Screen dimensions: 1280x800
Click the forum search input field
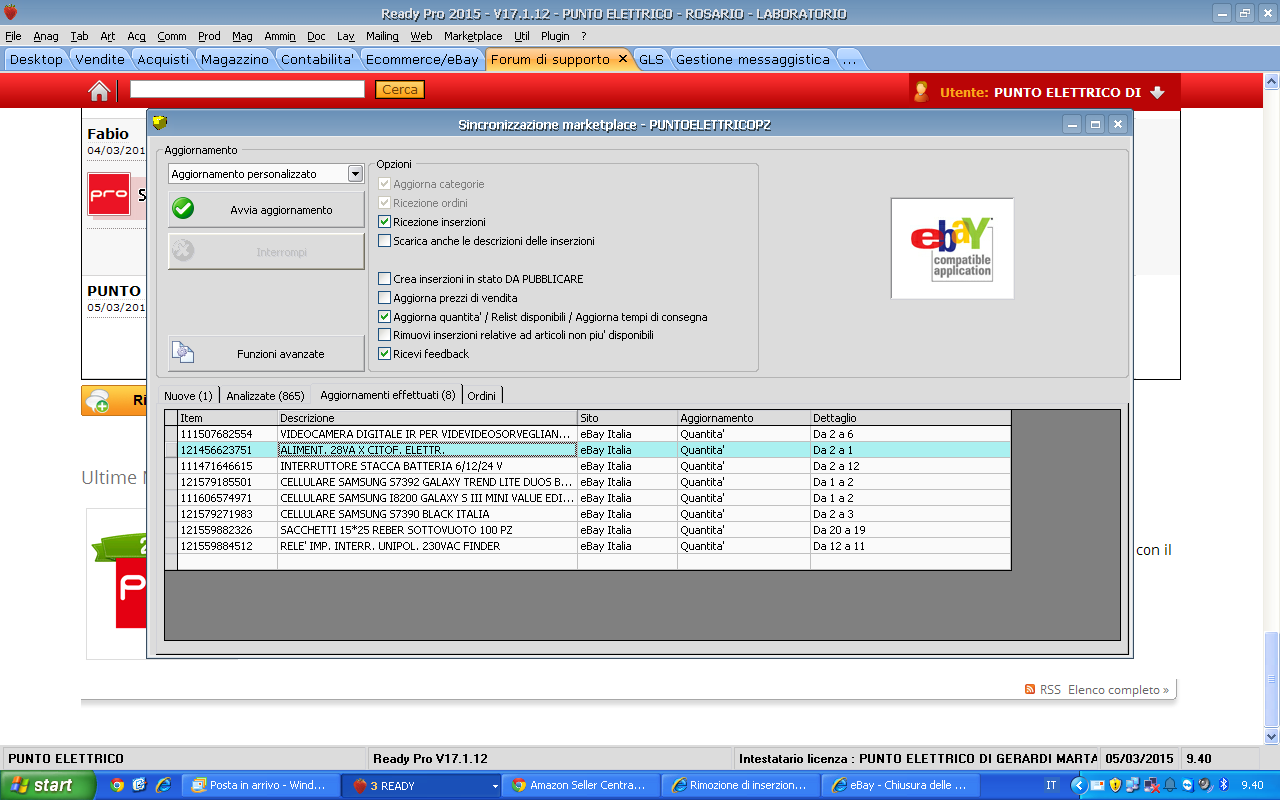pyautogui.click(x=247, y=89)
